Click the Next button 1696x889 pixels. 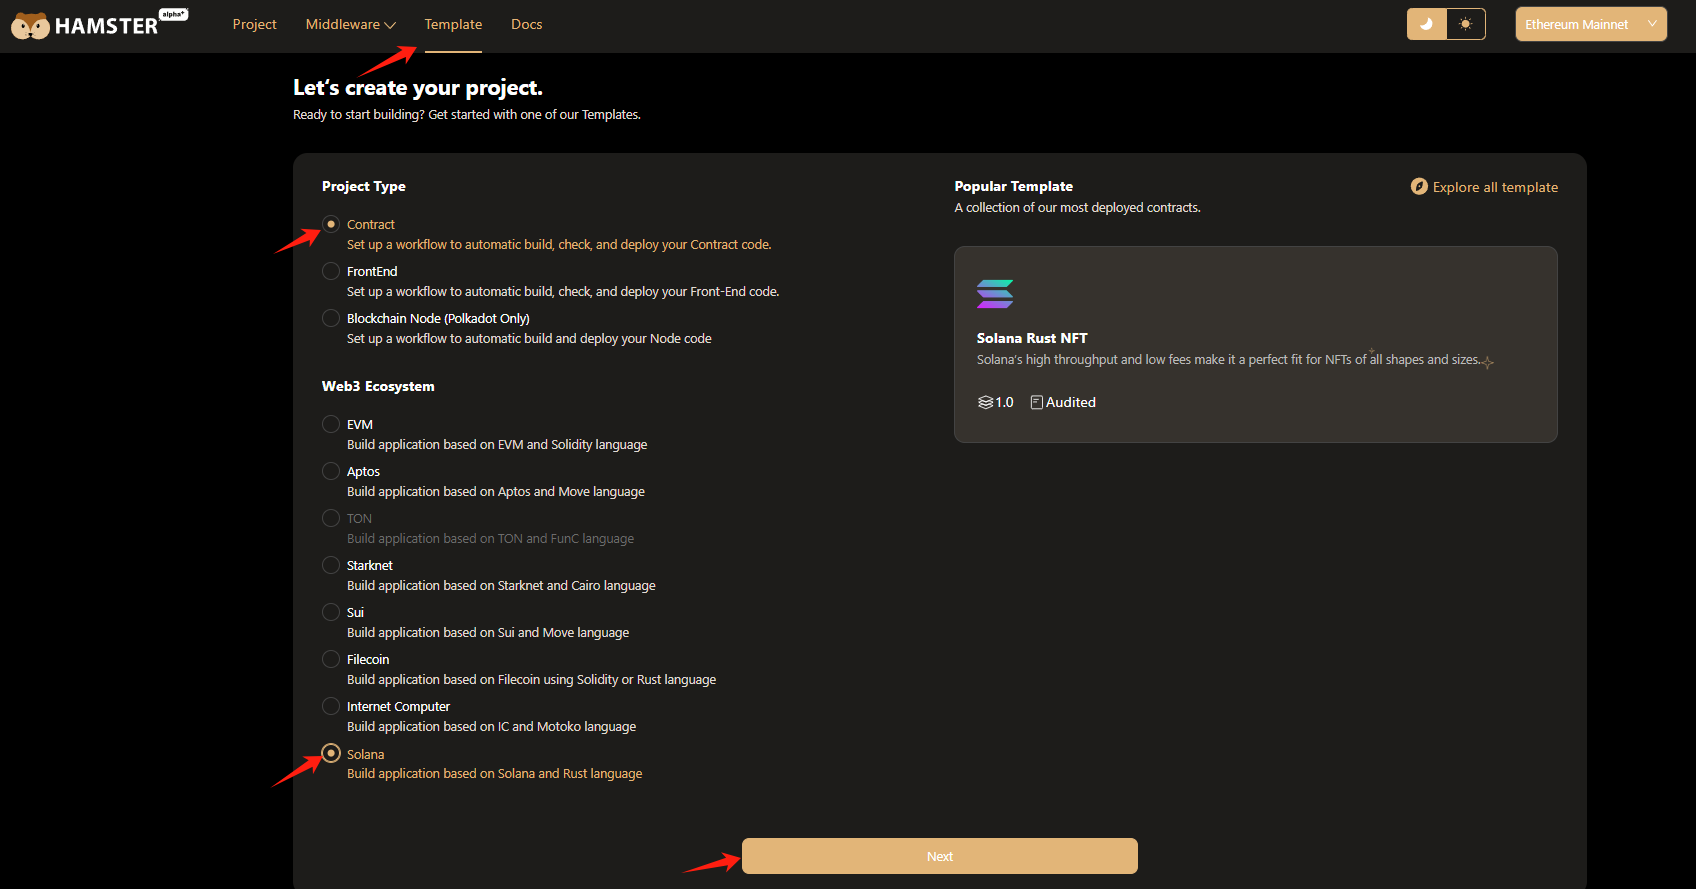click(940, 856)
